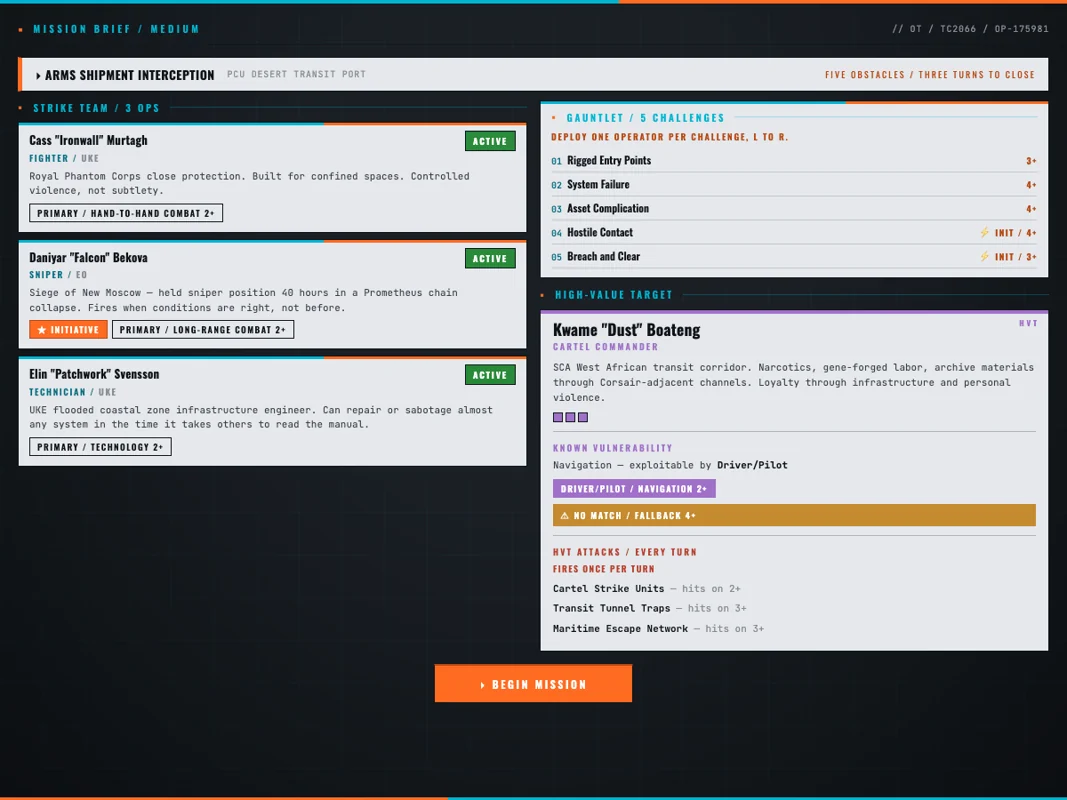Start the mission with Begin Mission button

pos(534,684)
